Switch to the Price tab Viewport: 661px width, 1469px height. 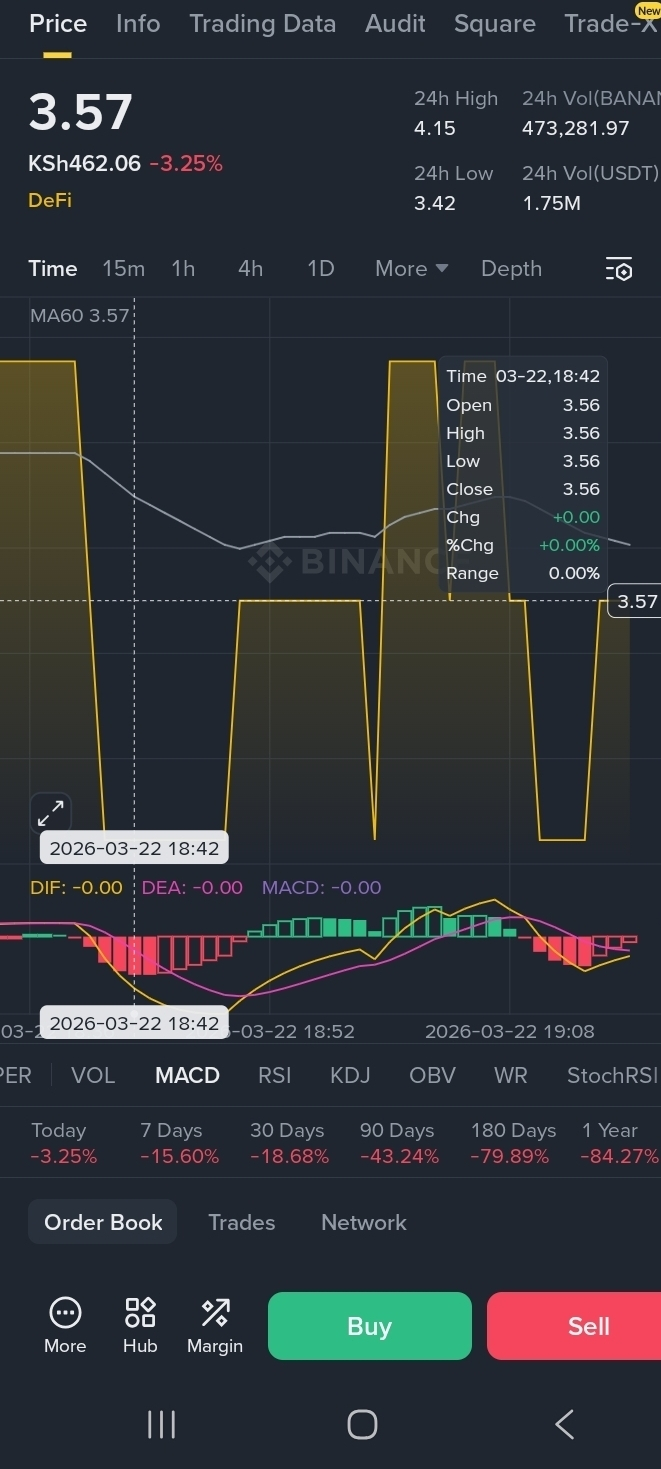tap(58, 24)
